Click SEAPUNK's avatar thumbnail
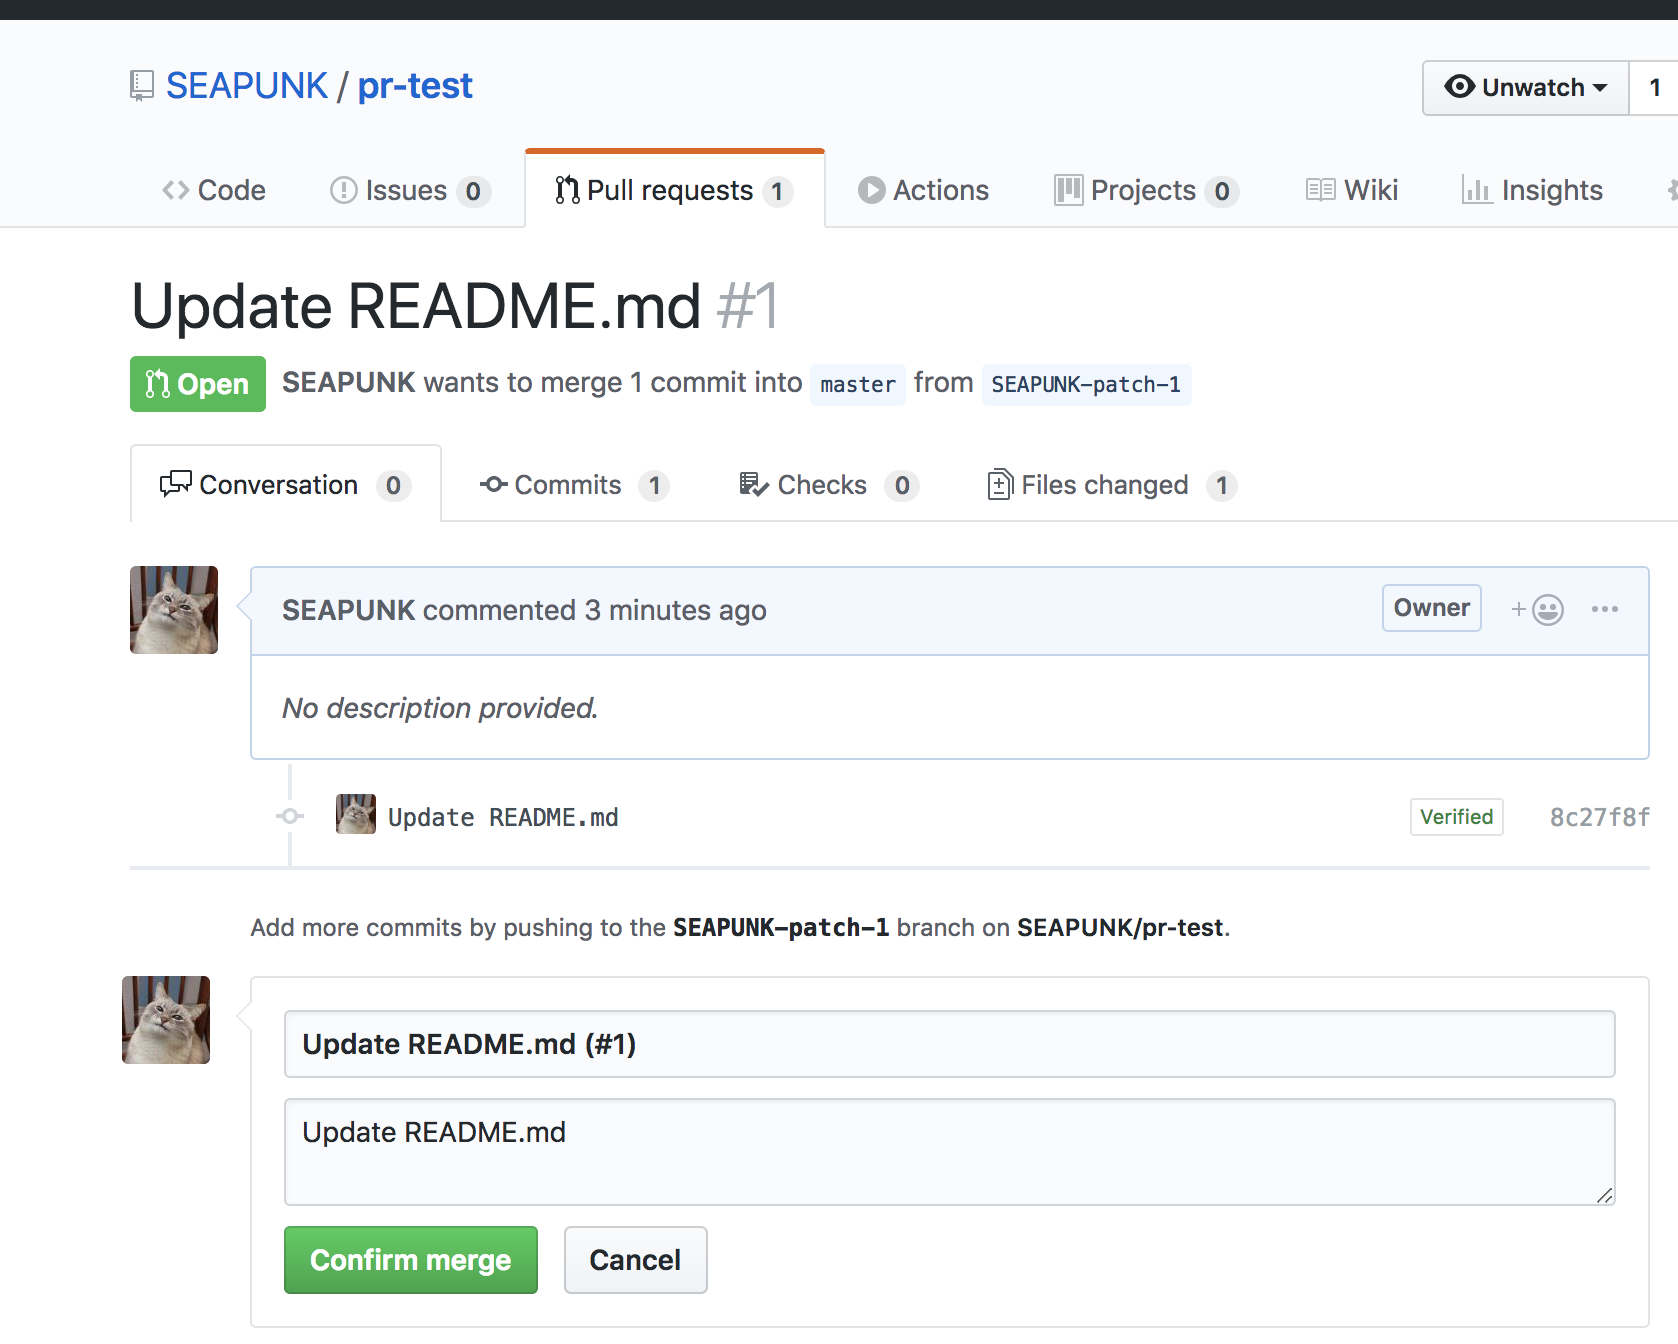Viewport: 1678px width, 1344px height. [x=173, y=609]
